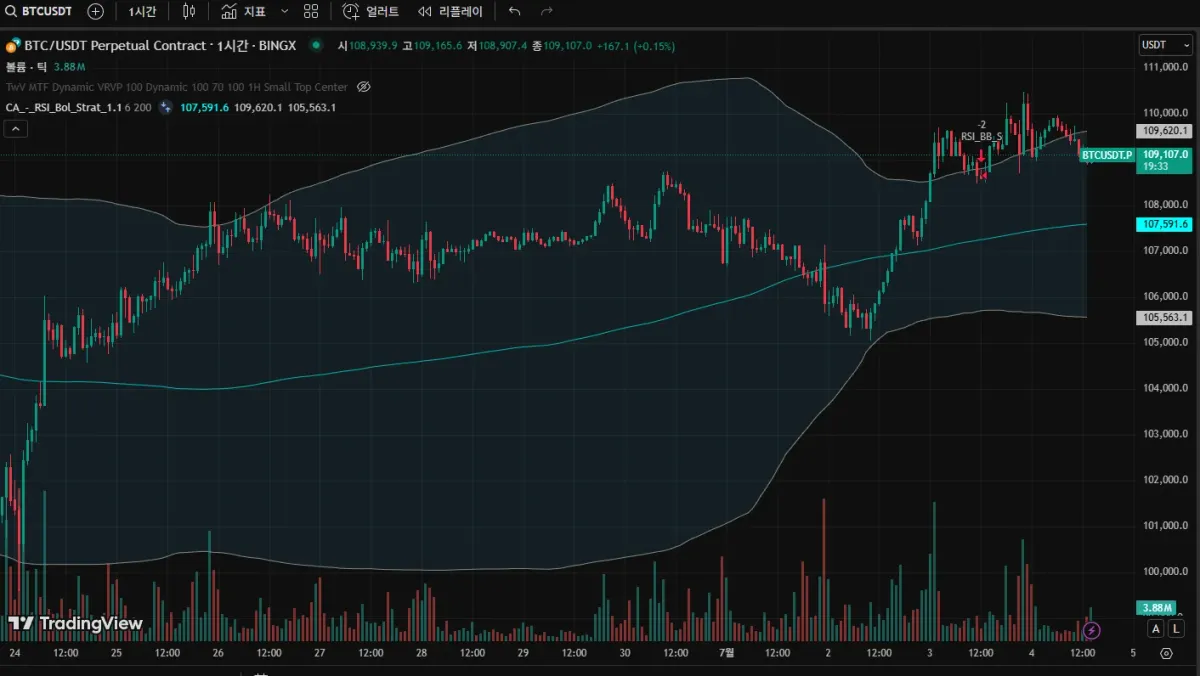Screen dimensions: 1200x676
Task: Create an alert with 얼러트 button
Action: tap(371, 12)
